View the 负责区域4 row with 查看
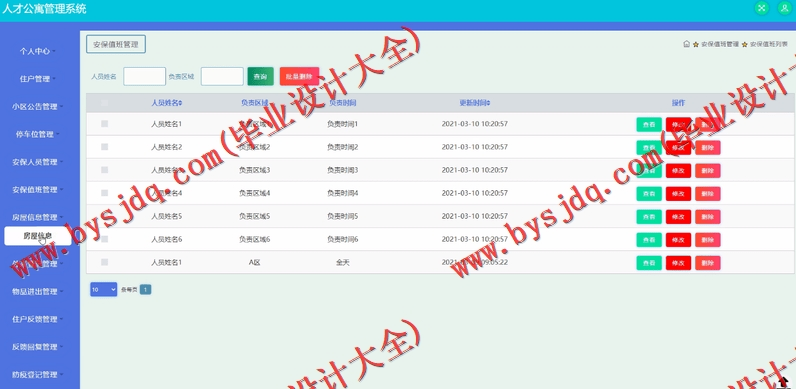This screenshot has height=389, width=796. tap(649, 194)
